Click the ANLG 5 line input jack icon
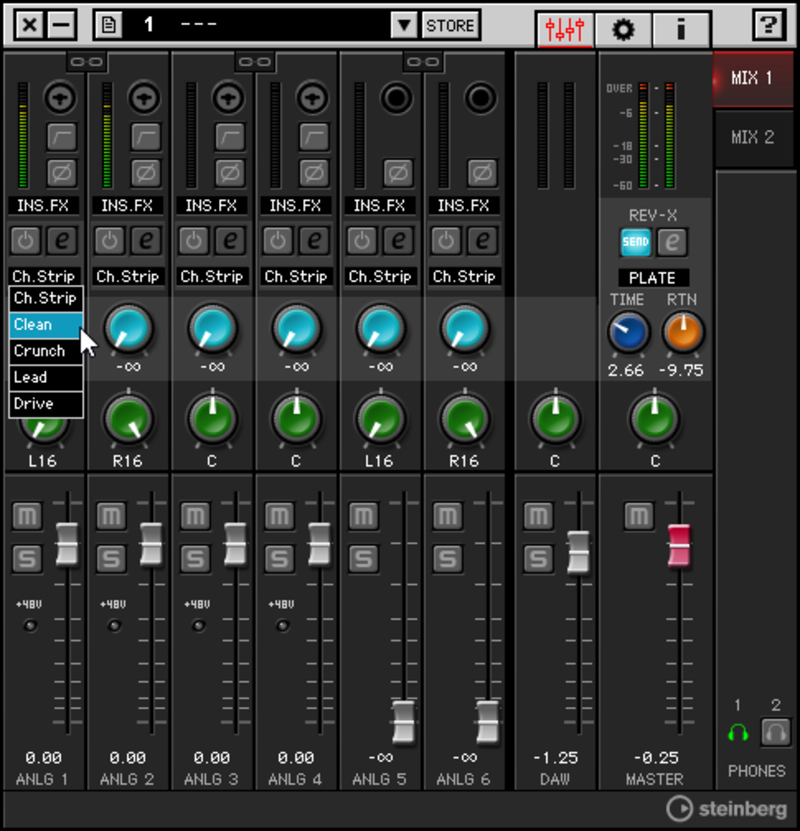The image size is (800, 831). point(396,98)
